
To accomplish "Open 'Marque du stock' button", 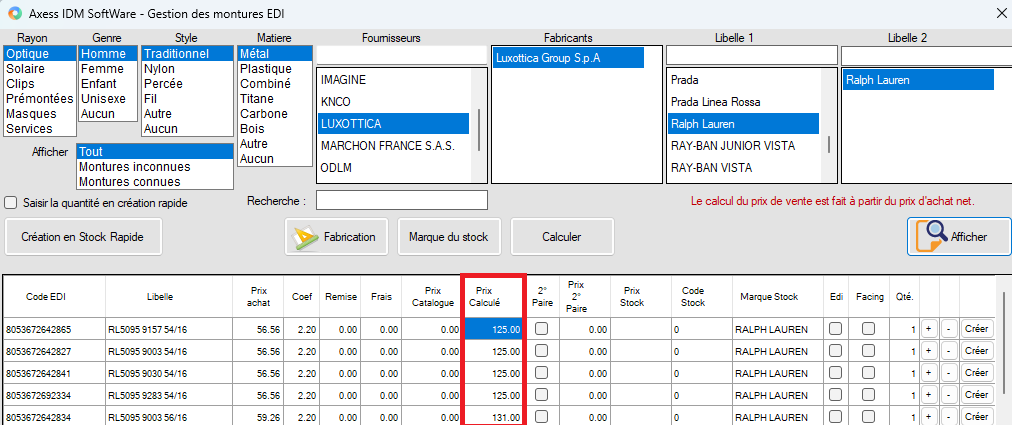I will pos(448,237).
